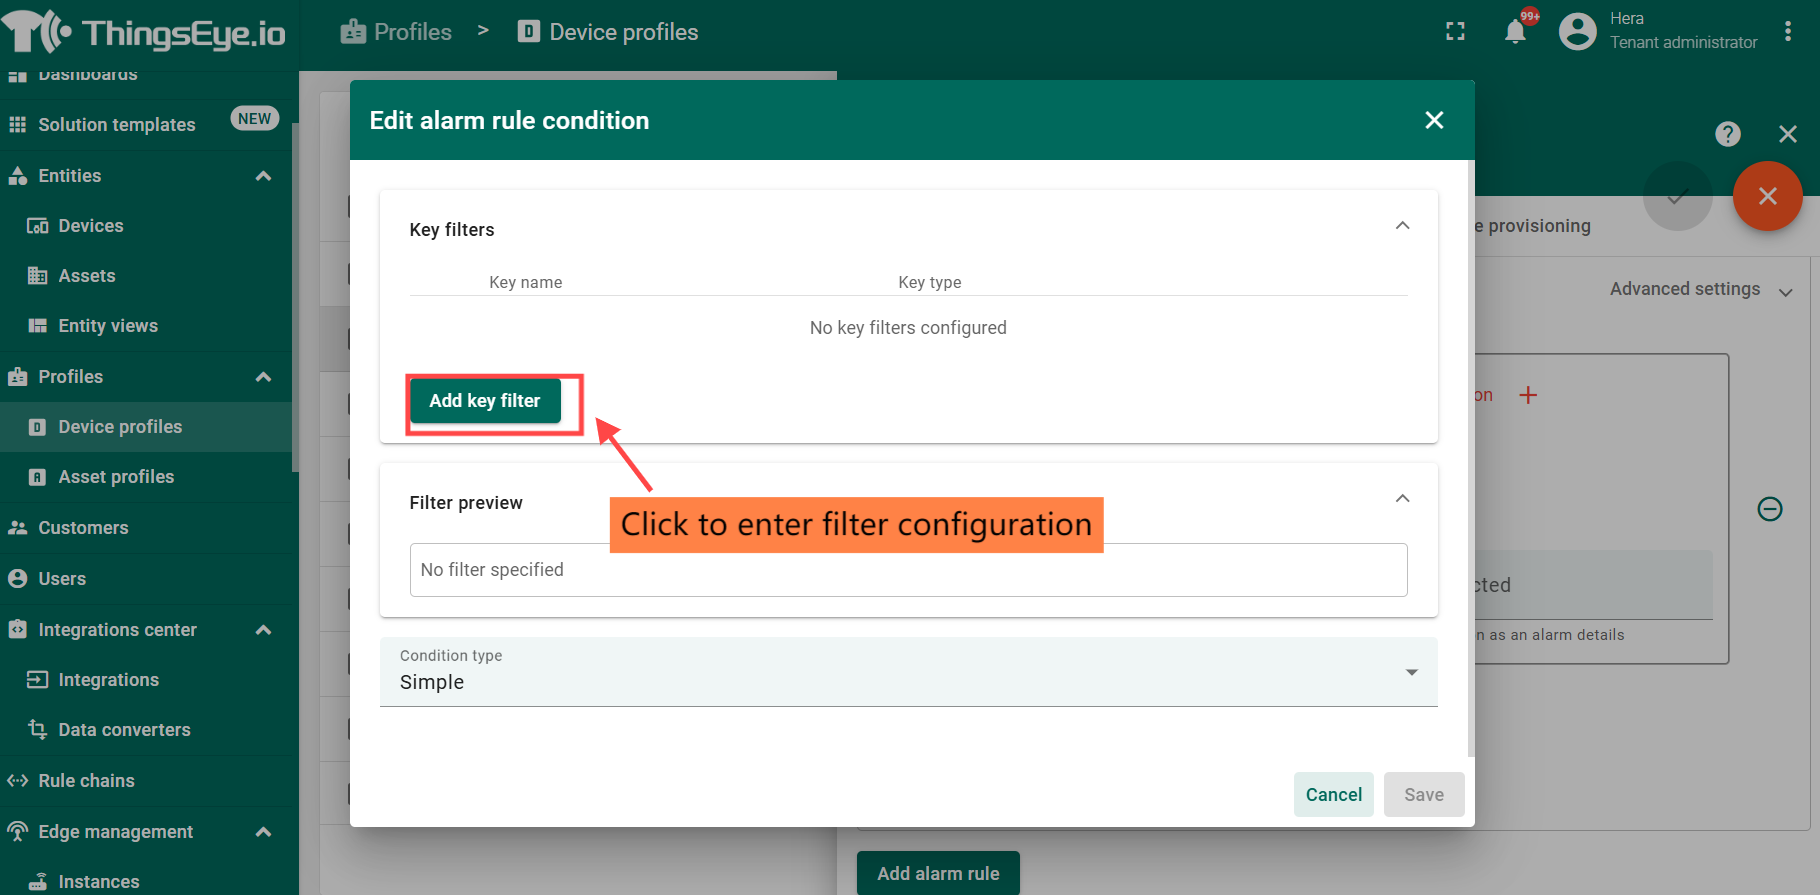Viewport: 1820px width, 895px height.
Task: Expand Advanced settings chevron
Action: 1785,291
